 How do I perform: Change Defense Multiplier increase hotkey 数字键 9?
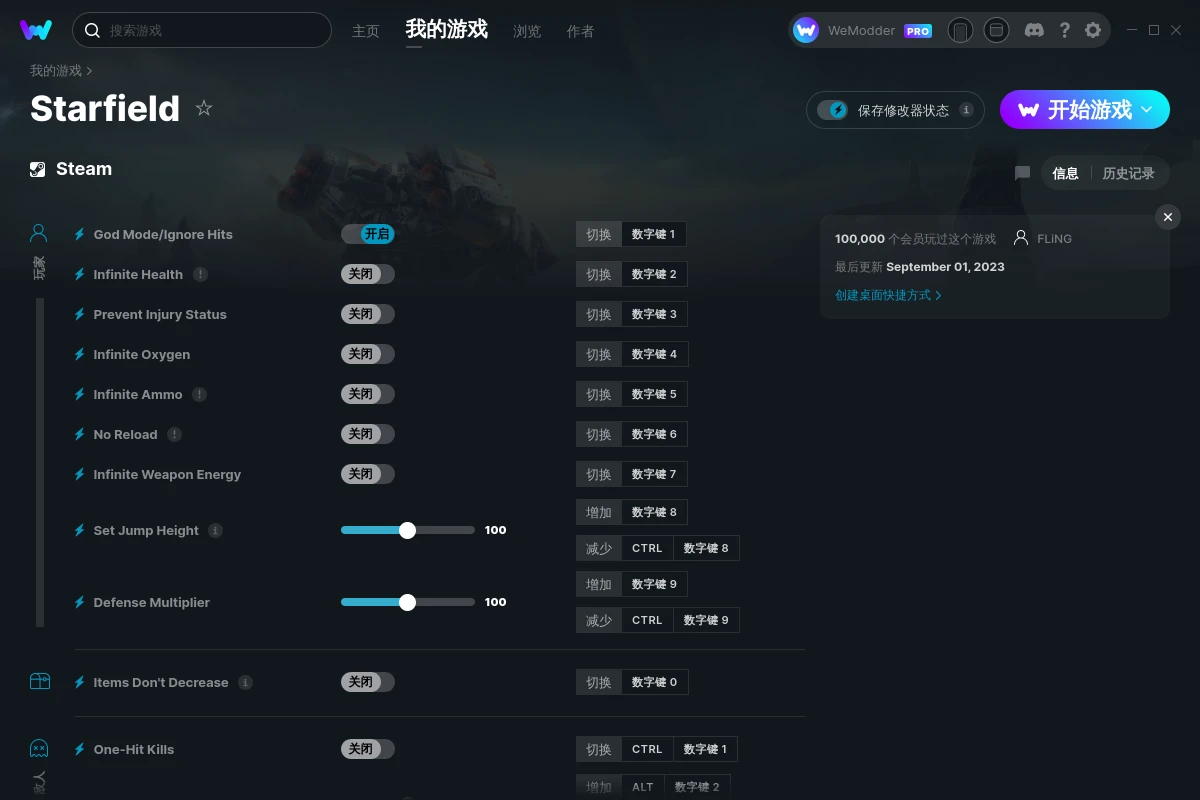655,584
